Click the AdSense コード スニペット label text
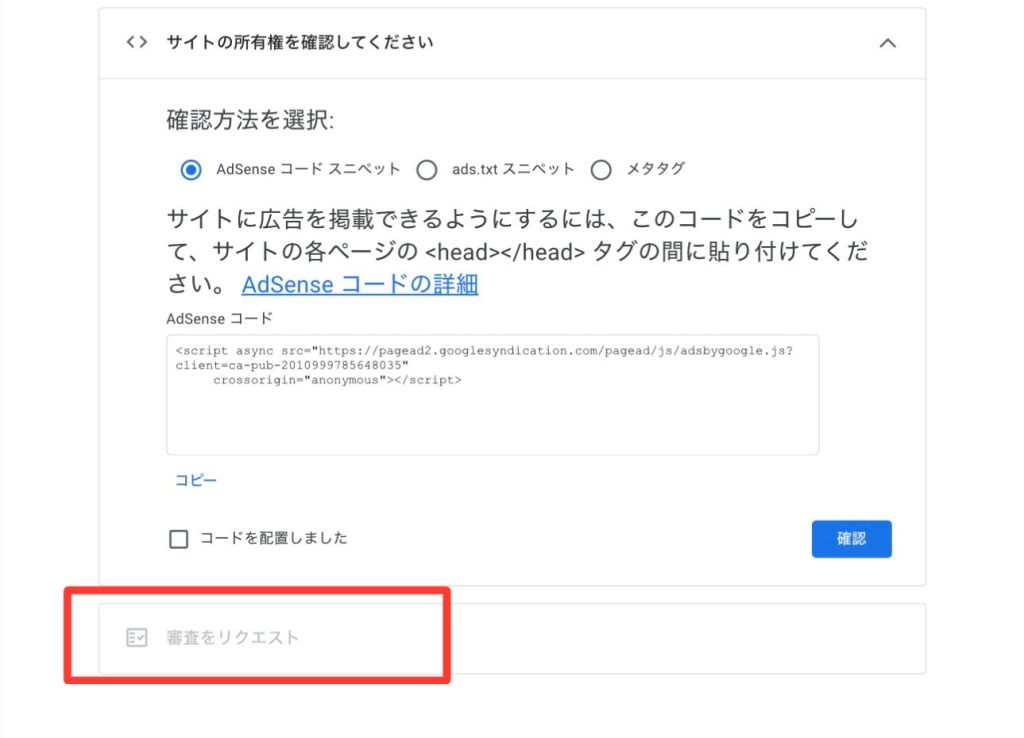The height and width of the screenshot is (738, 1024). pos(308,170)
